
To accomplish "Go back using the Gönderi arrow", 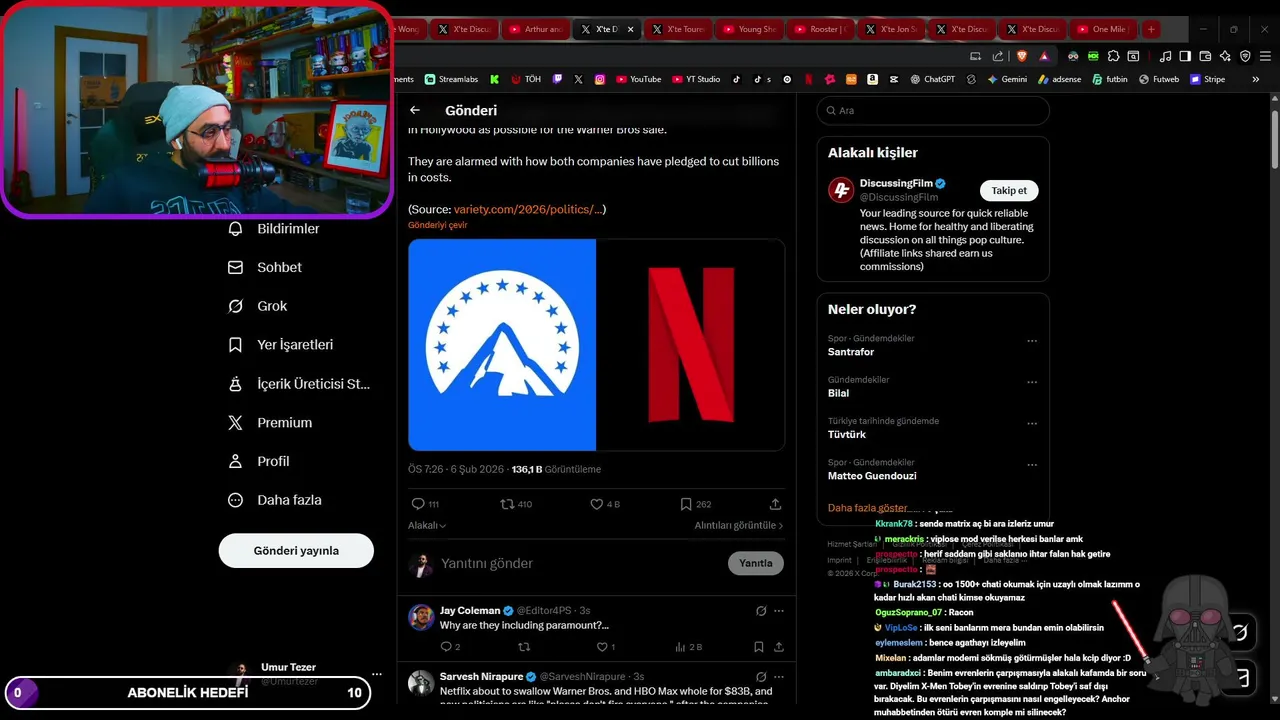I will pos(415,110).
